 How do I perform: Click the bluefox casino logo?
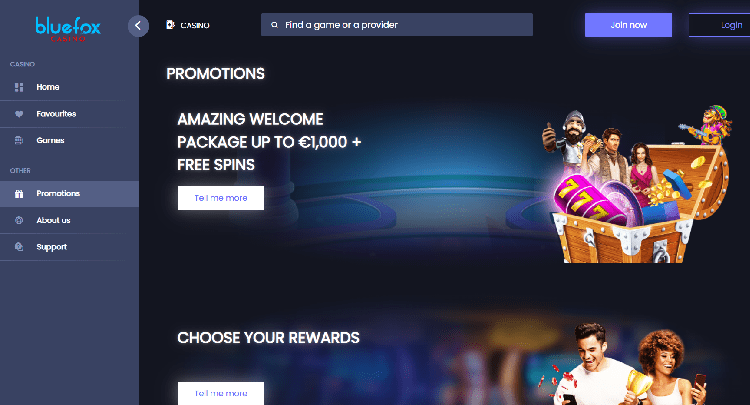coord(68,29)
